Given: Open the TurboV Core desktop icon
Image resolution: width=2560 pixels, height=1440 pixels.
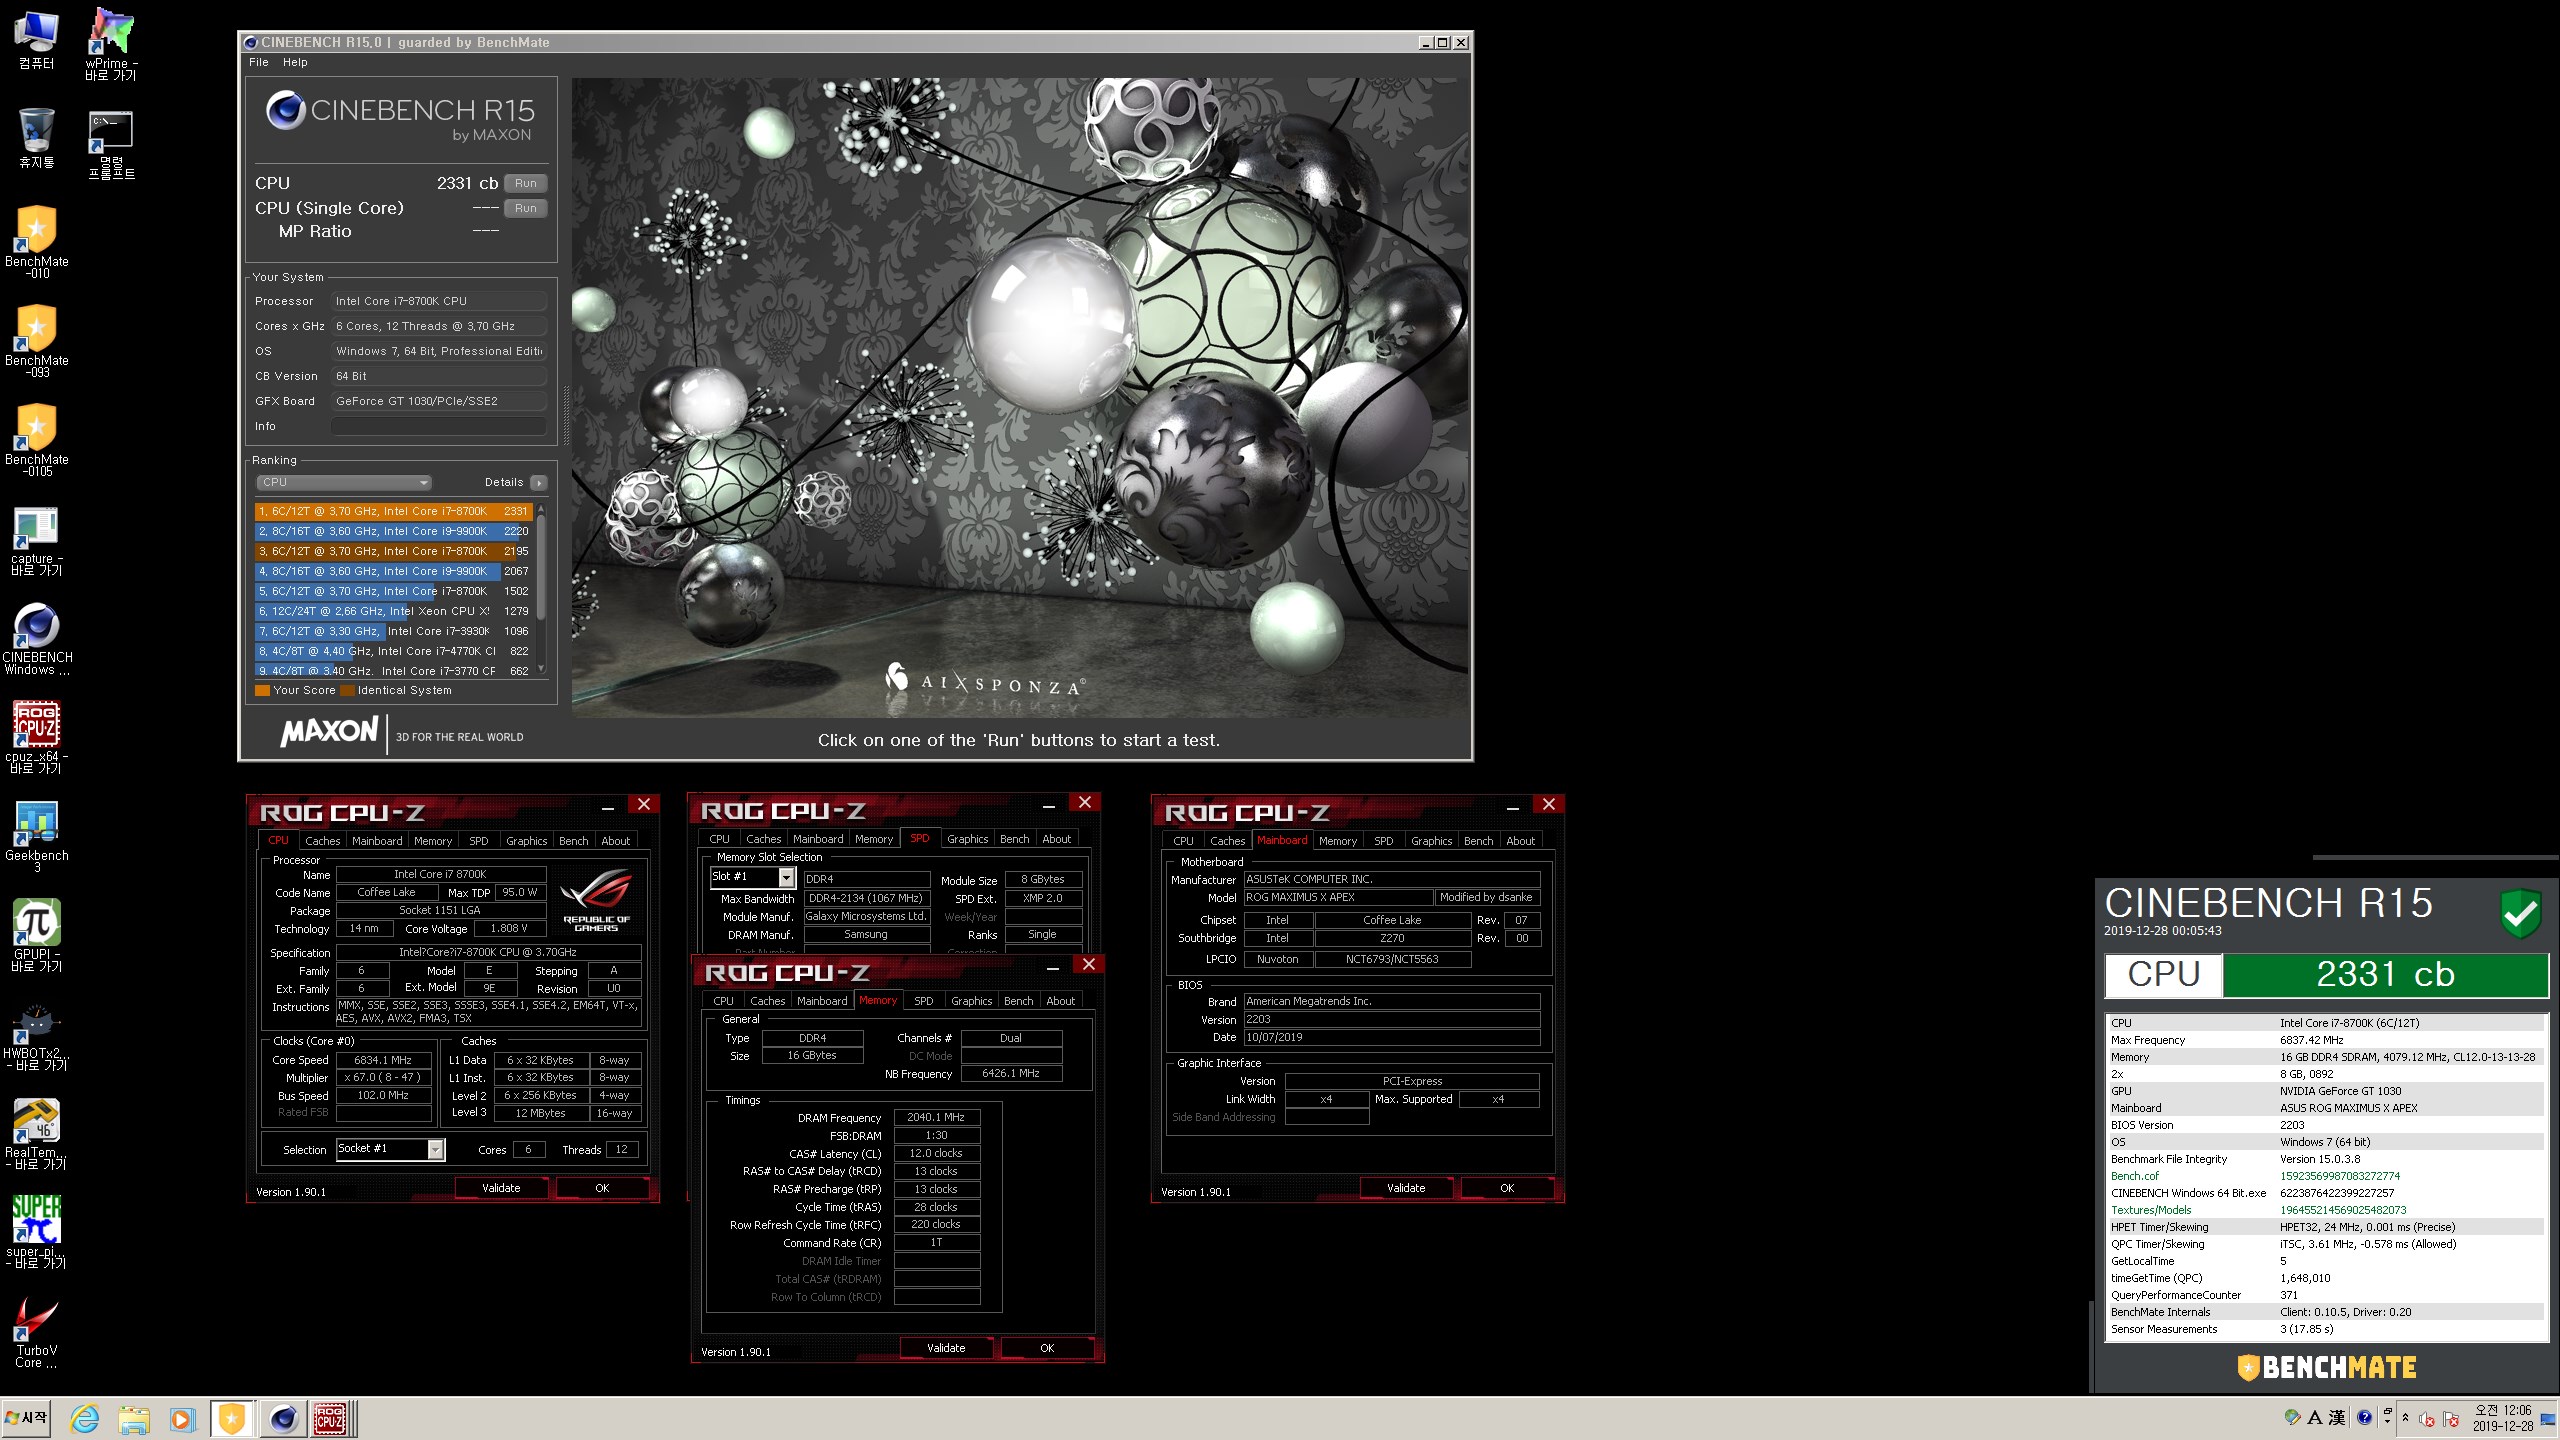Looking at the screenshot, I should point(36,1332).
